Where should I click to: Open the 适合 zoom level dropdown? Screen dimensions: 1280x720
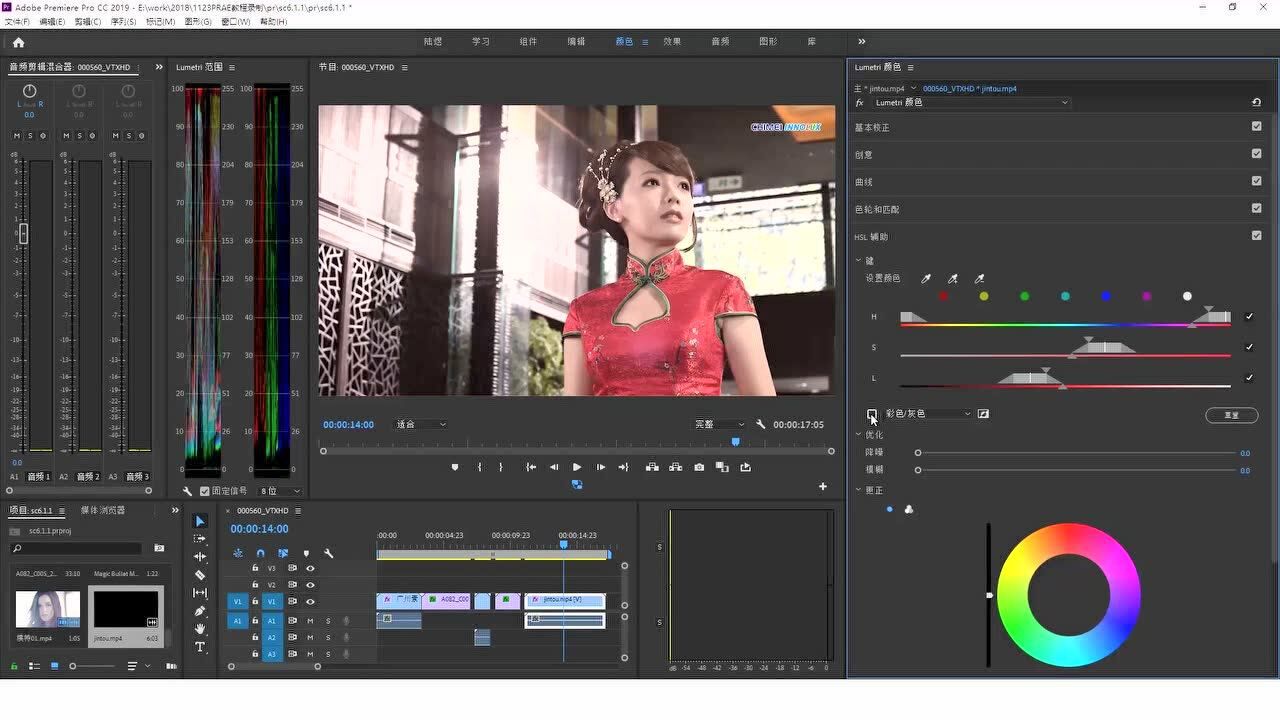pyautogui.click(x=421, y=425)
